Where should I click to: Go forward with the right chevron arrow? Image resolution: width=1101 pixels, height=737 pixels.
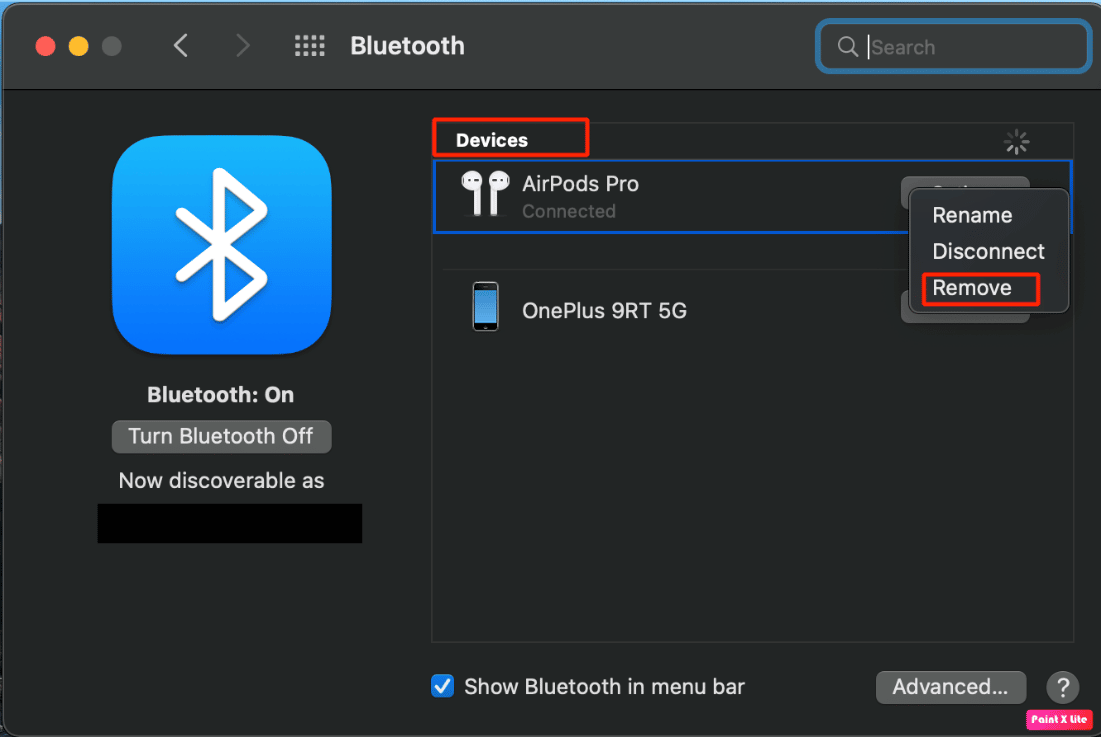[x=242, y=46]
